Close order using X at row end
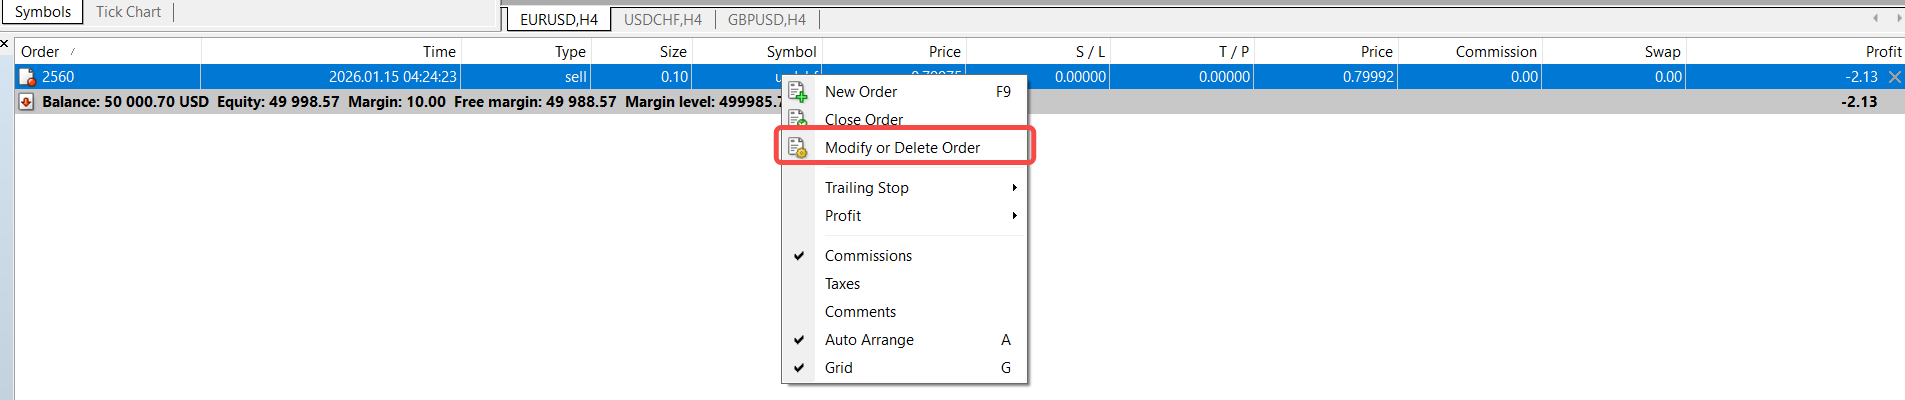 point(1894,77)
